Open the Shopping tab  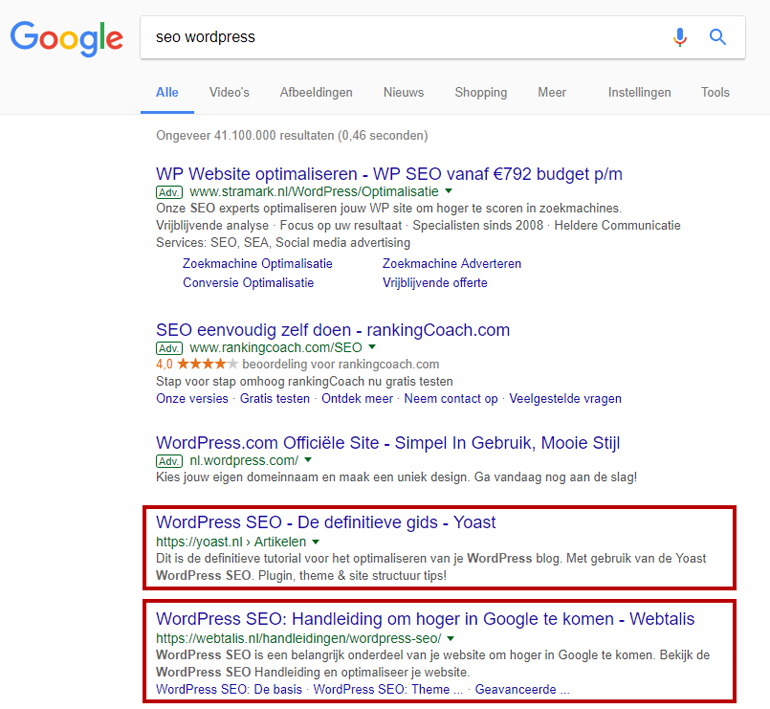point(481,92)
